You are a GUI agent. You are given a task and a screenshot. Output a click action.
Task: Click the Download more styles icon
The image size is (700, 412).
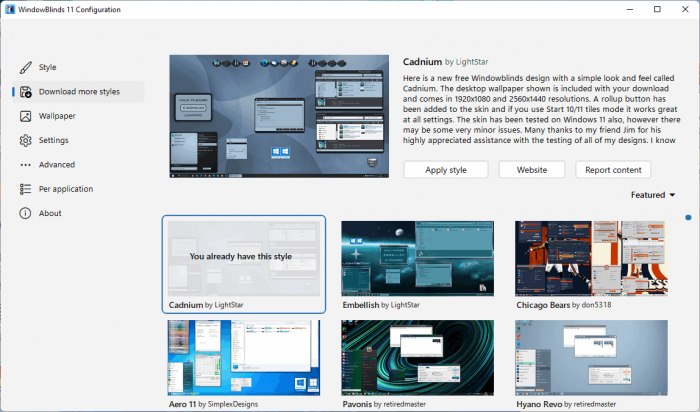25,92
